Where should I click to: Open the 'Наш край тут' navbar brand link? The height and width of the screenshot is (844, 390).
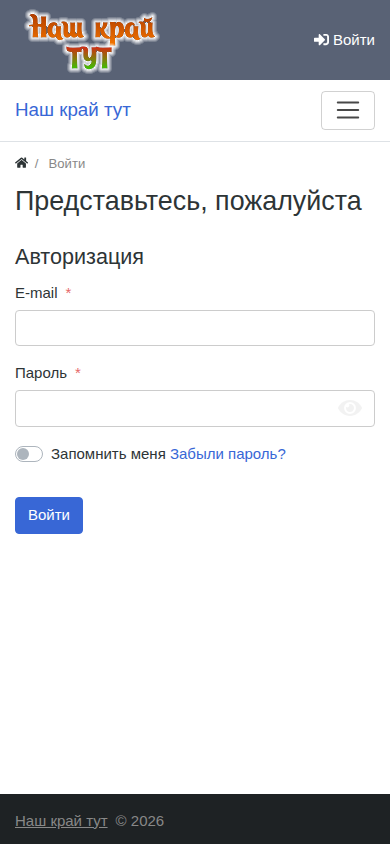point(73,110)
